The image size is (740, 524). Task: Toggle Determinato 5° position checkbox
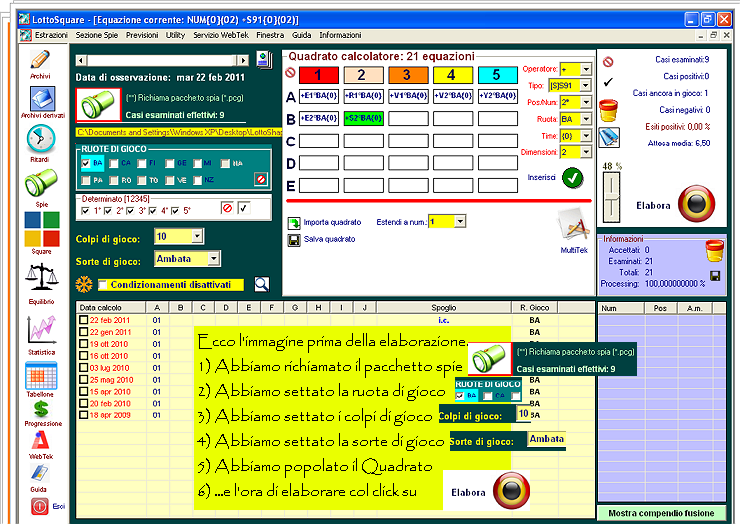click(175, 211)
